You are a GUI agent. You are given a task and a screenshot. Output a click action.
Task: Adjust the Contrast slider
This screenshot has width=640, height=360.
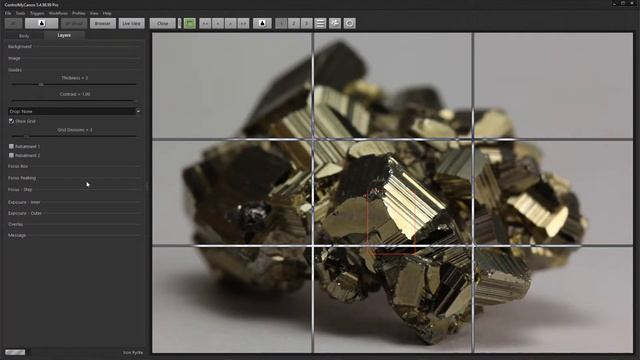click(x=74, y=100)
